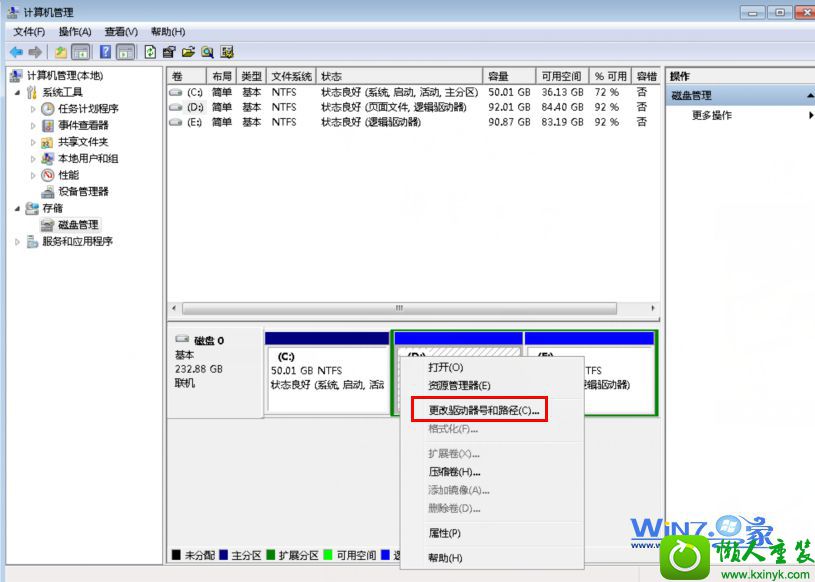Click the 事件查看器 tree icon

pyautogui.click(x=48, y=125)
